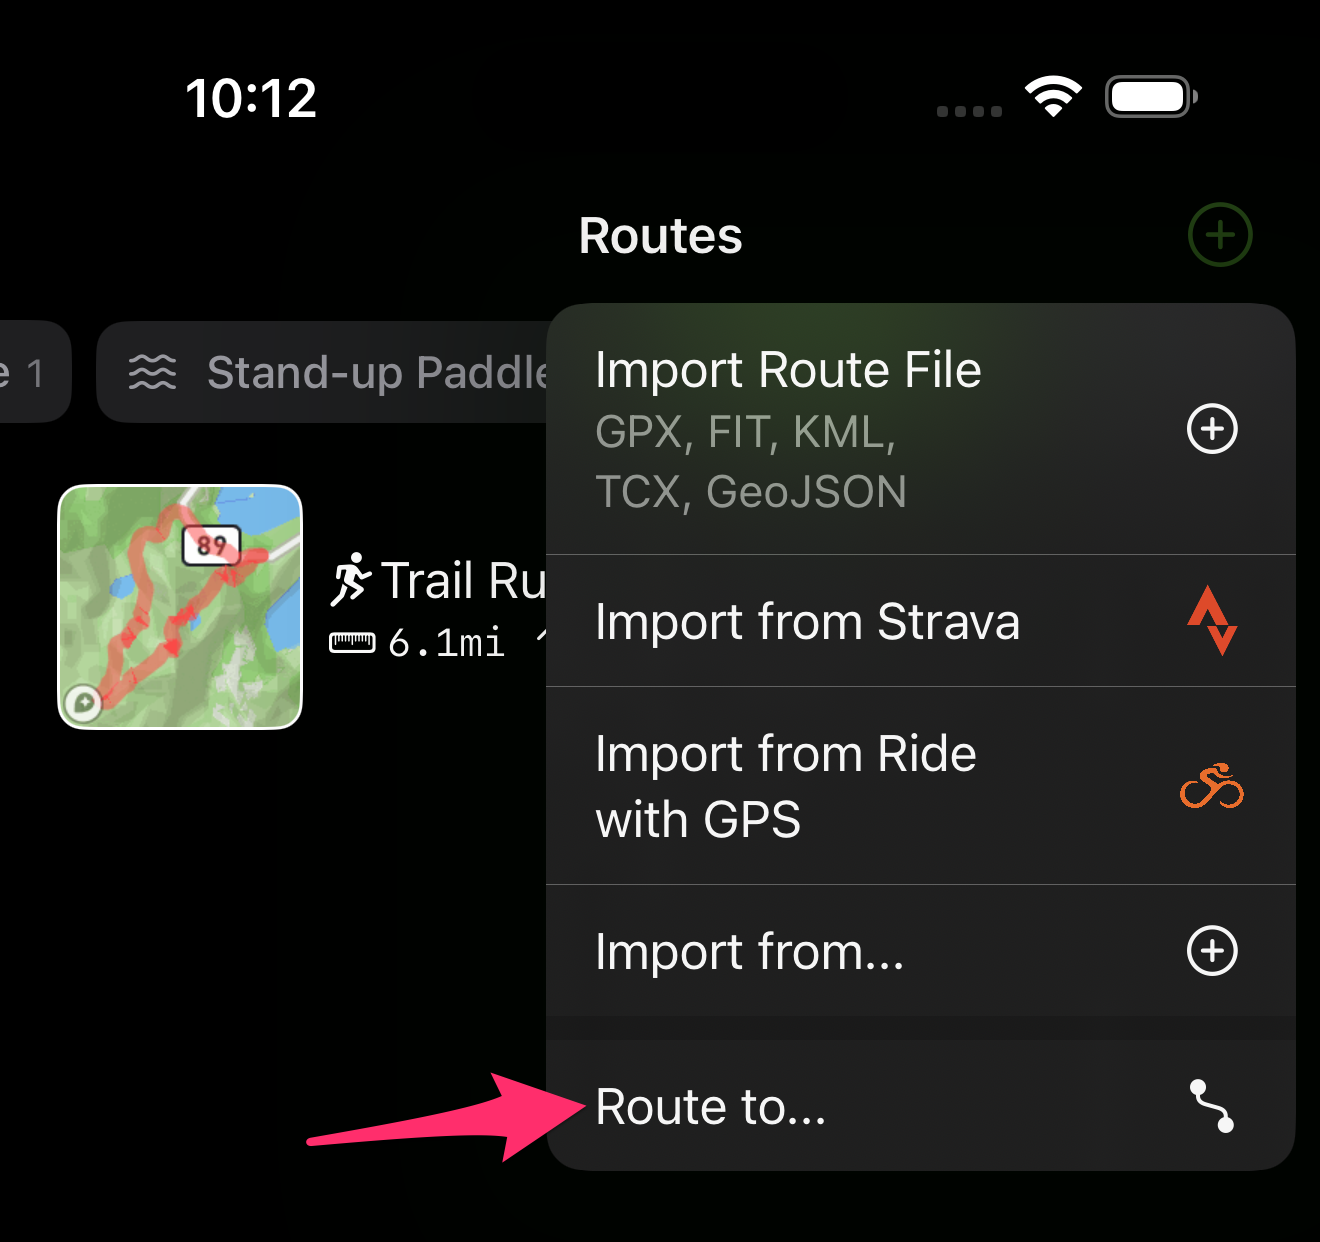The width and height of the screenshot is (1320, 1242).
Task: Tap the Wi-Fi status icon
Action: (1053, 97)
